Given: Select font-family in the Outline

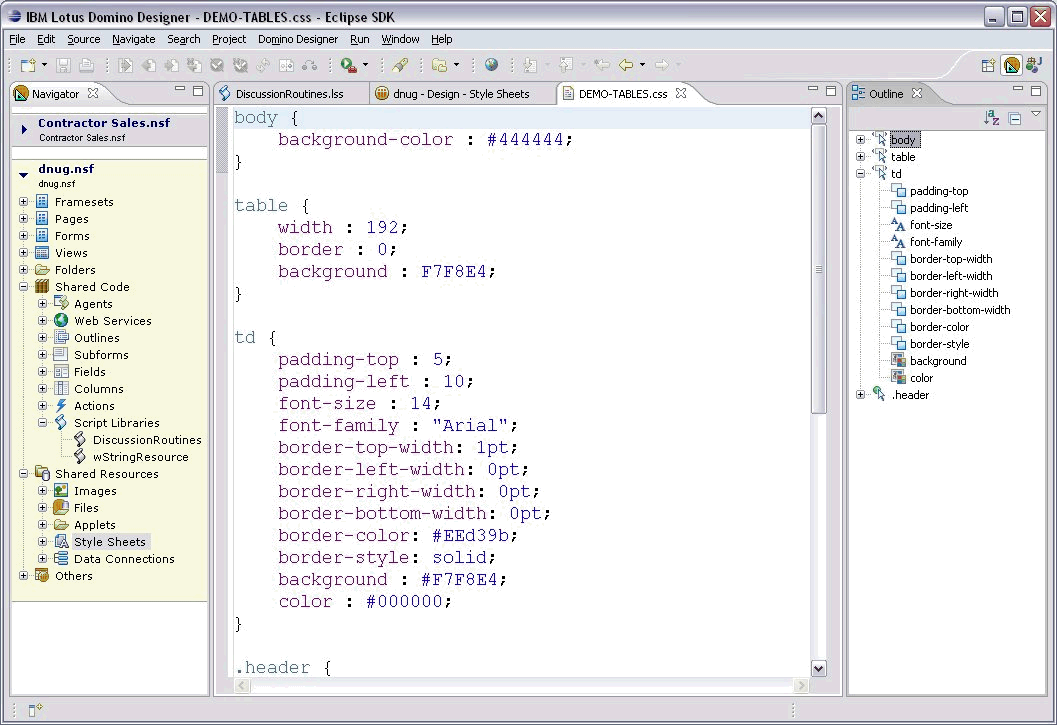Looking at the screenshot, I should 936,241.
